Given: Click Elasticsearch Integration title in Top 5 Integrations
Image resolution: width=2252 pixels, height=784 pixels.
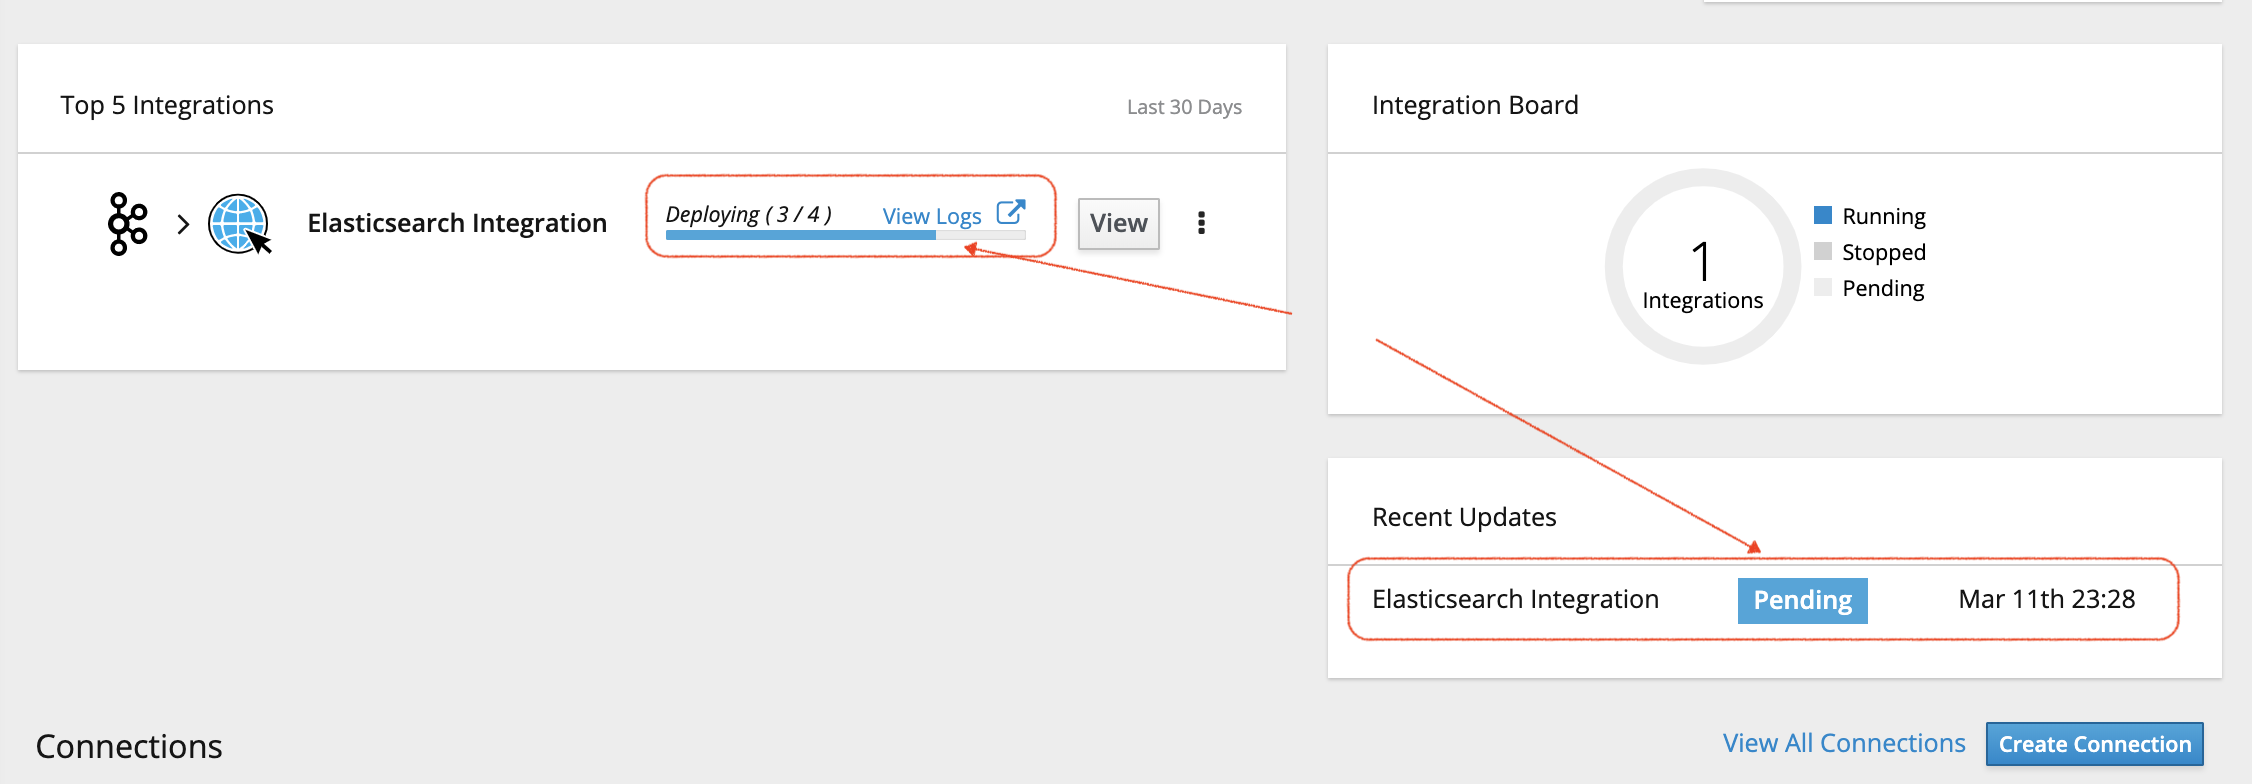Looking at the screenshot, I should point(457,223).
